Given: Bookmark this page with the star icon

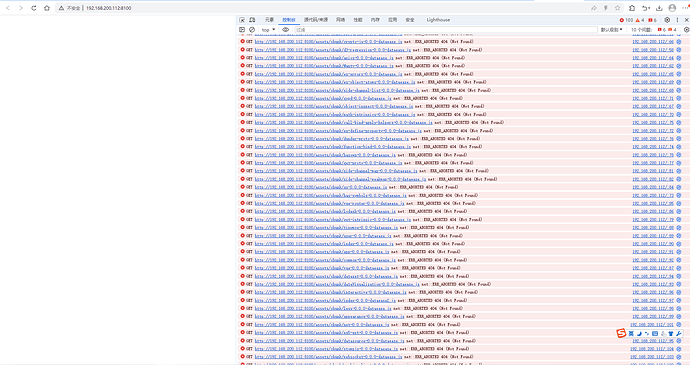Looking at the screenshot, I should tap(617, 8).
